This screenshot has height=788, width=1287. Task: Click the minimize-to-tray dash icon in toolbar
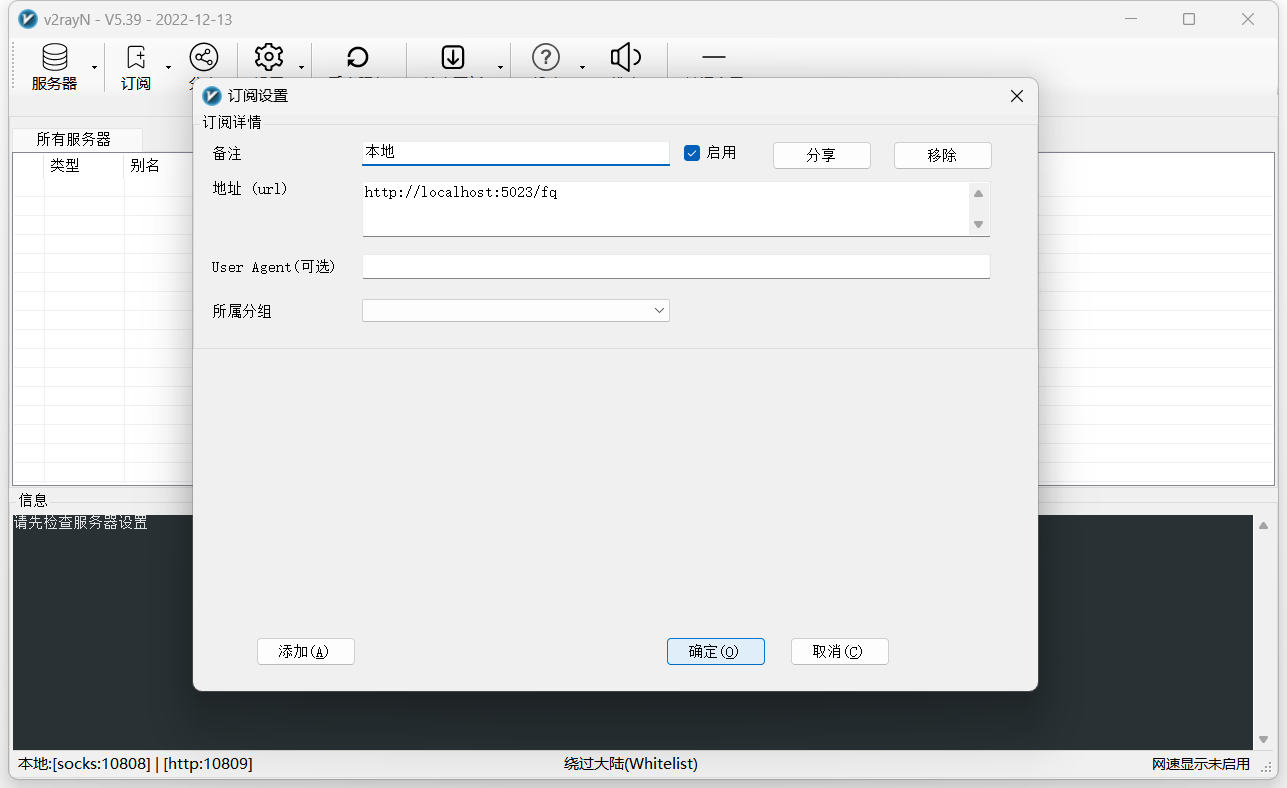click(714, 57)
